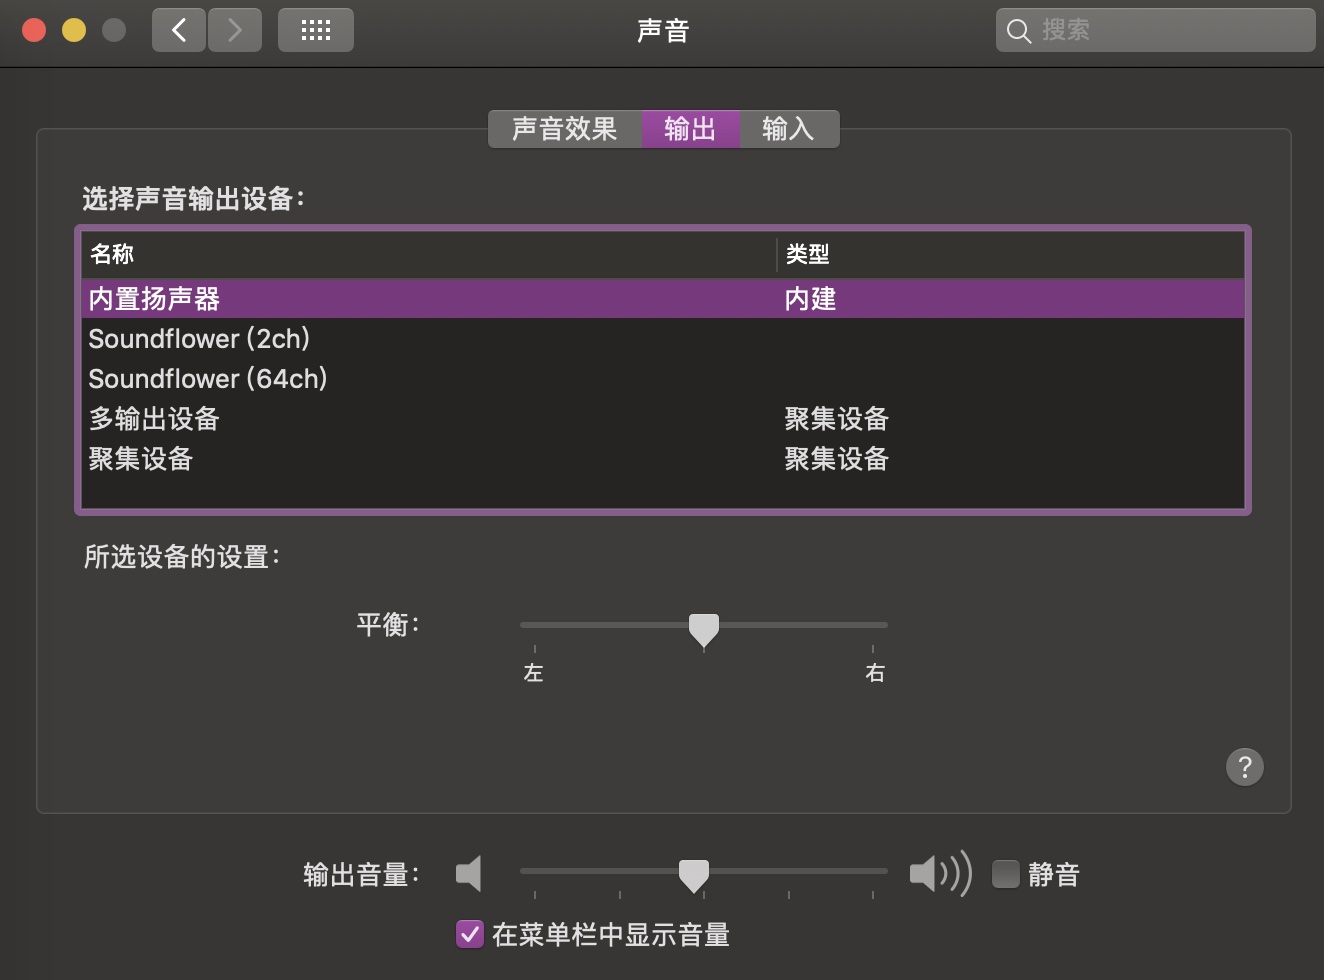
Task: Click inside the 搜索 search field
Action: (1150, 31)
